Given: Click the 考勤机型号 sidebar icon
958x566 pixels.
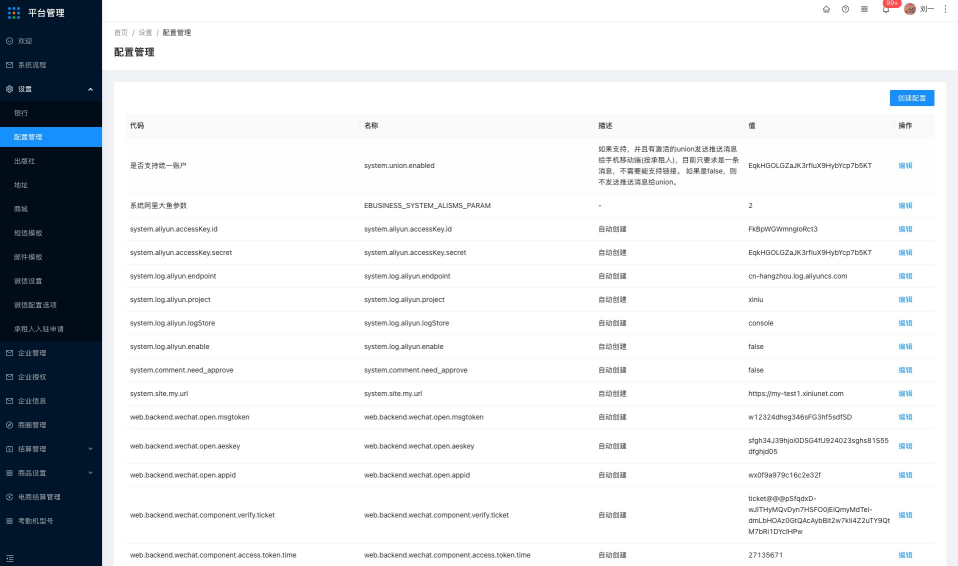Looking at the screenshot, I should [9, 521].
